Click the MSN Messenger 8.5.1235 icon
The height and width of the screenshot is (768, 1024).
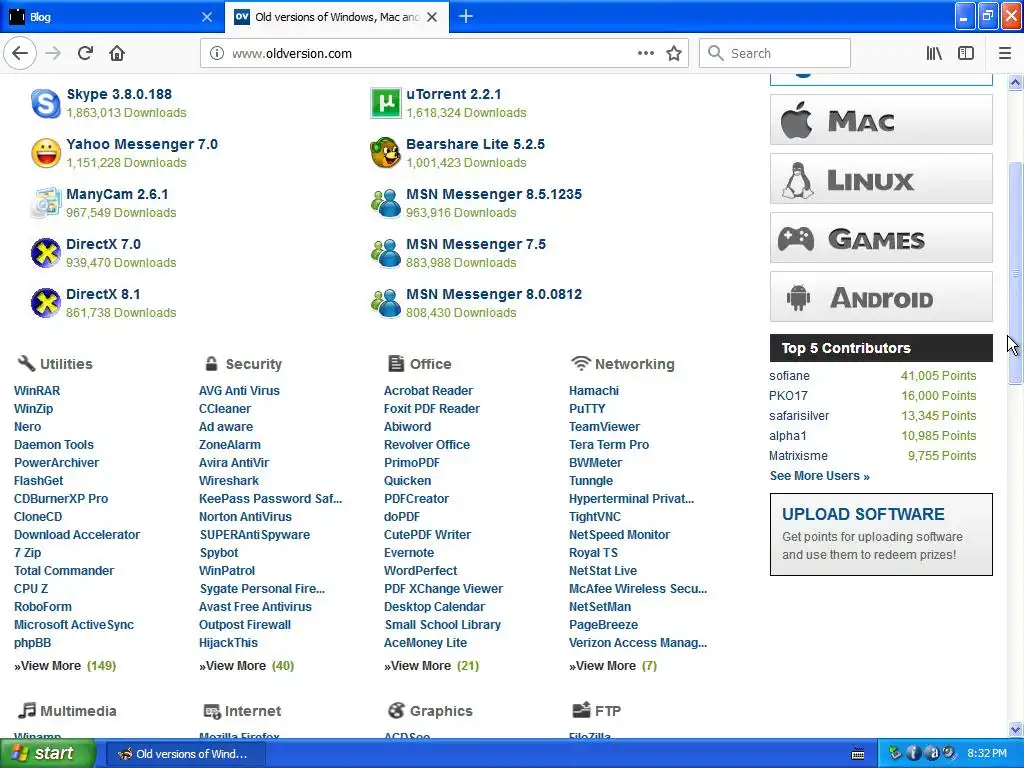385,203
